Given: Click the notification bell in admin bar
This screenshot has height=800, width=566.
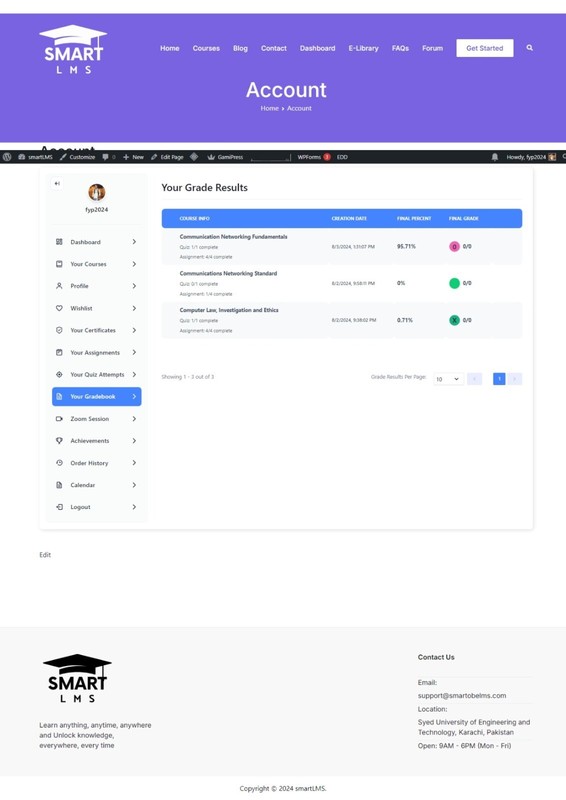Looking at the screenshot, I should point(495,157).
